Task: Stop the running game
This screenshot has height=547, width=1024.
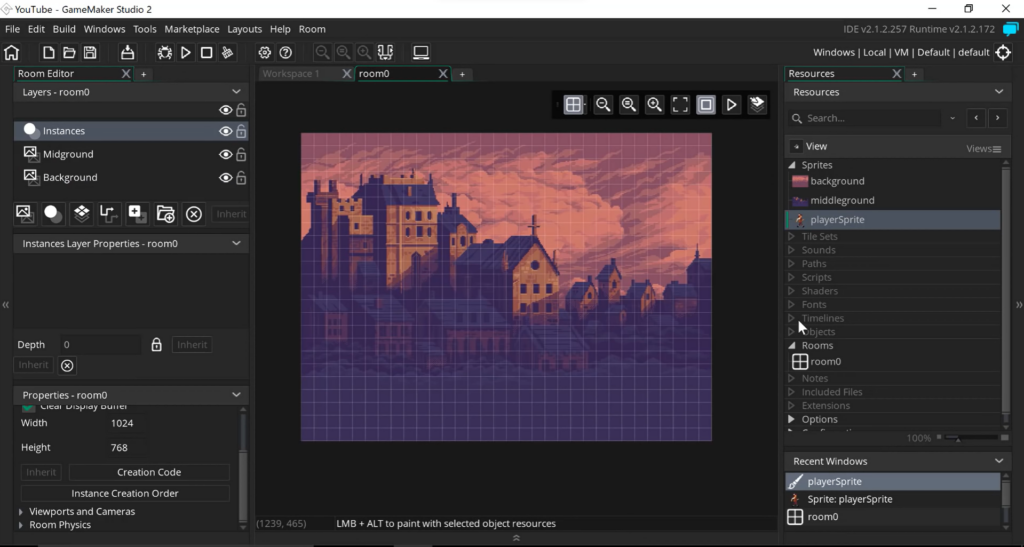Action: 206,52
